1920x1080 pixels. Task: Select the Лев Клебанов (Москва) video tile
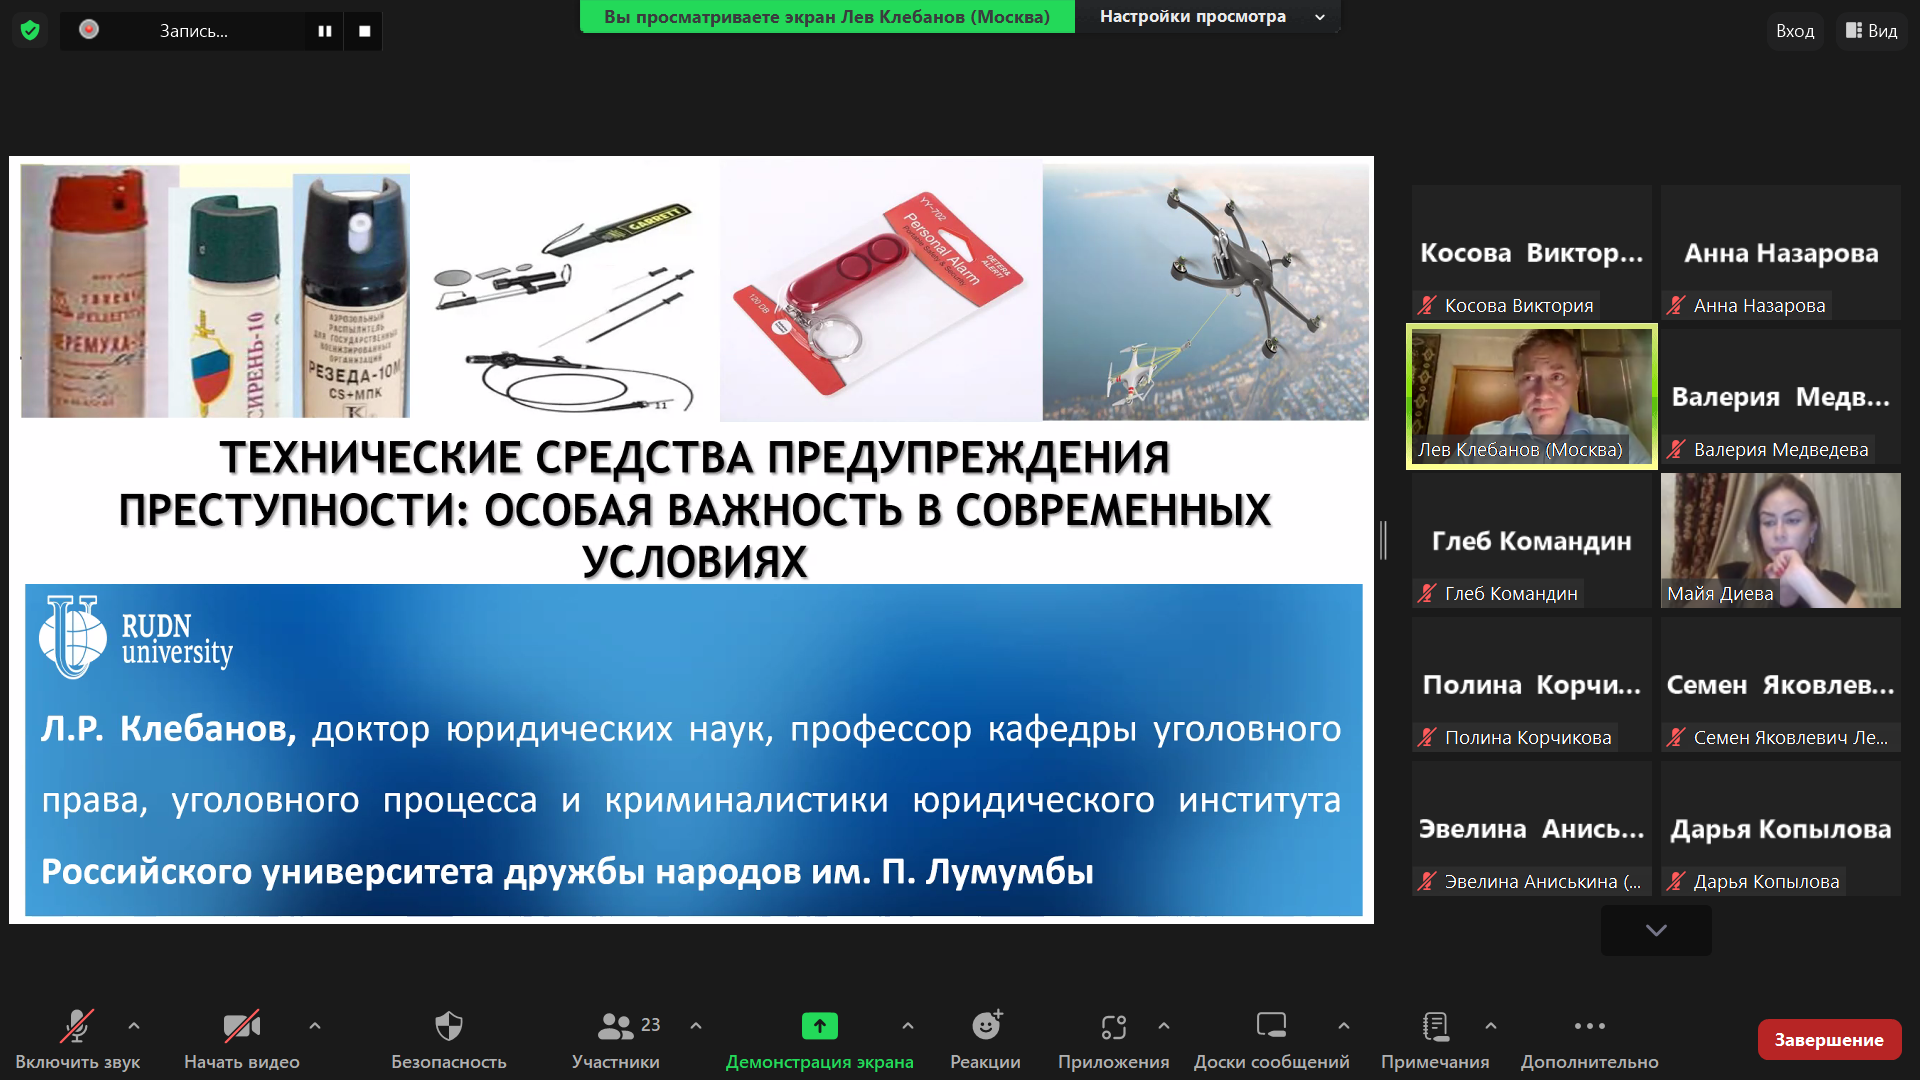coord(1531,396)
